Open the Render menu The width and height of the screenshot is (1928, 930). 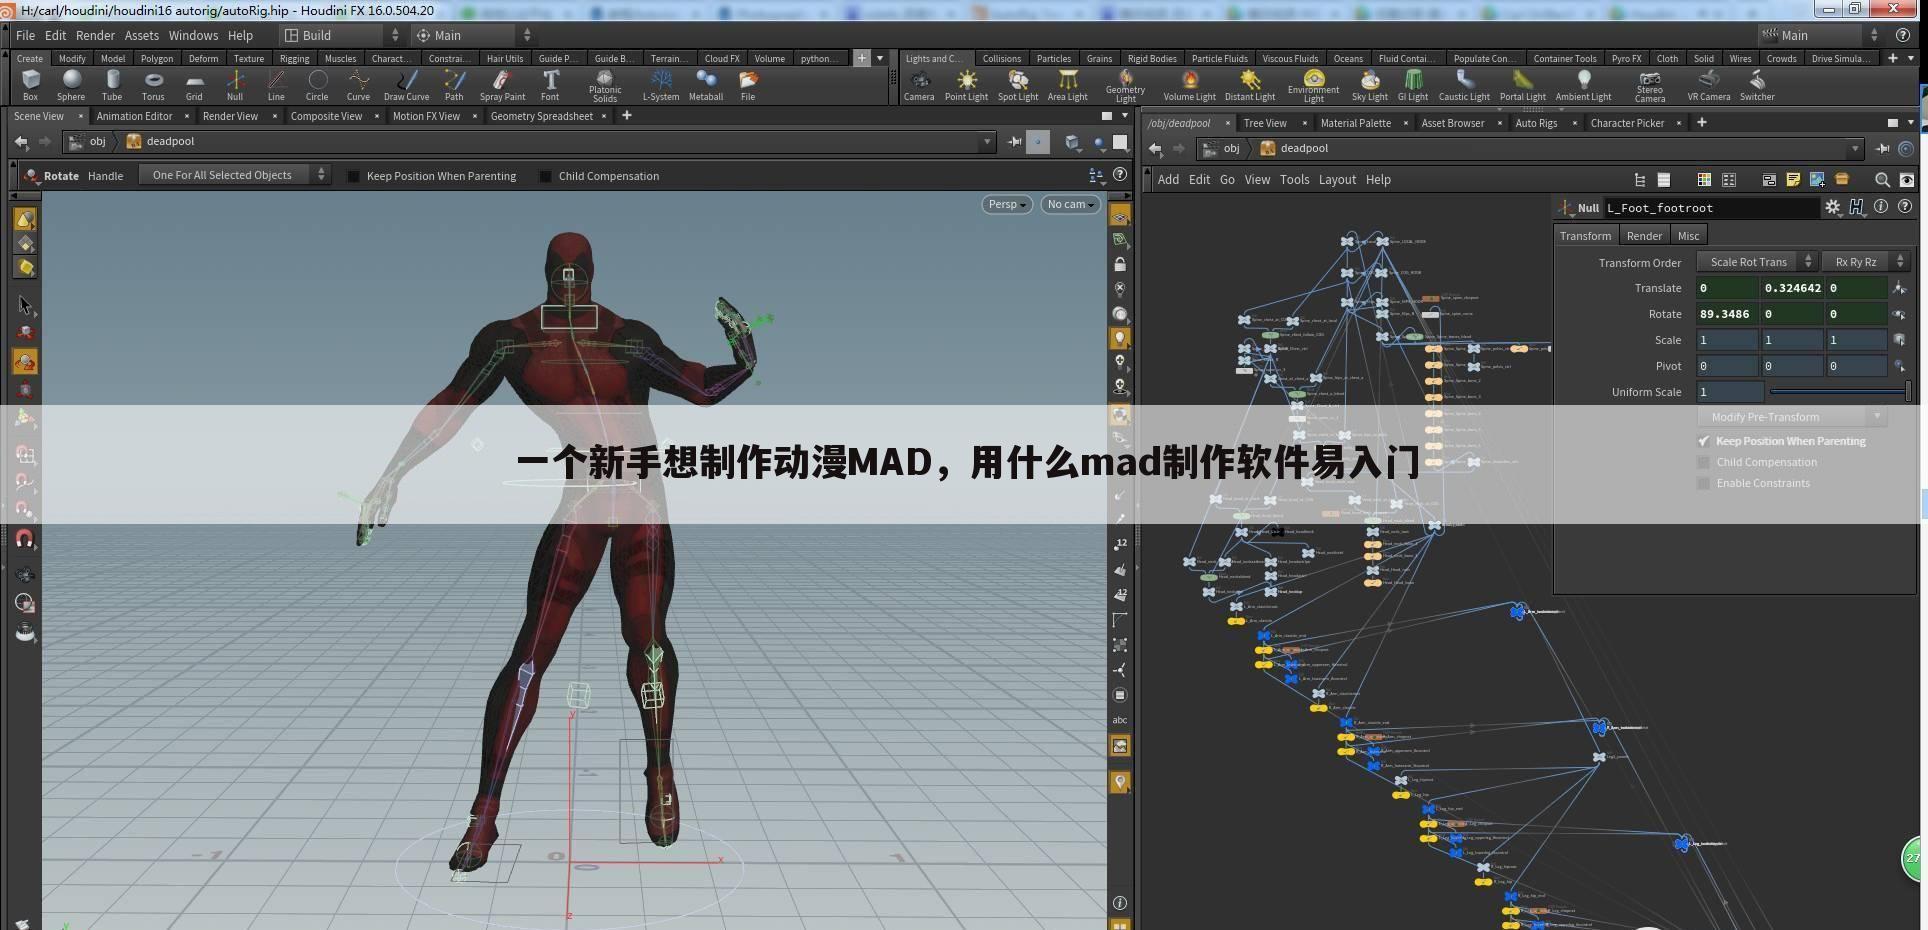point(95,34)
